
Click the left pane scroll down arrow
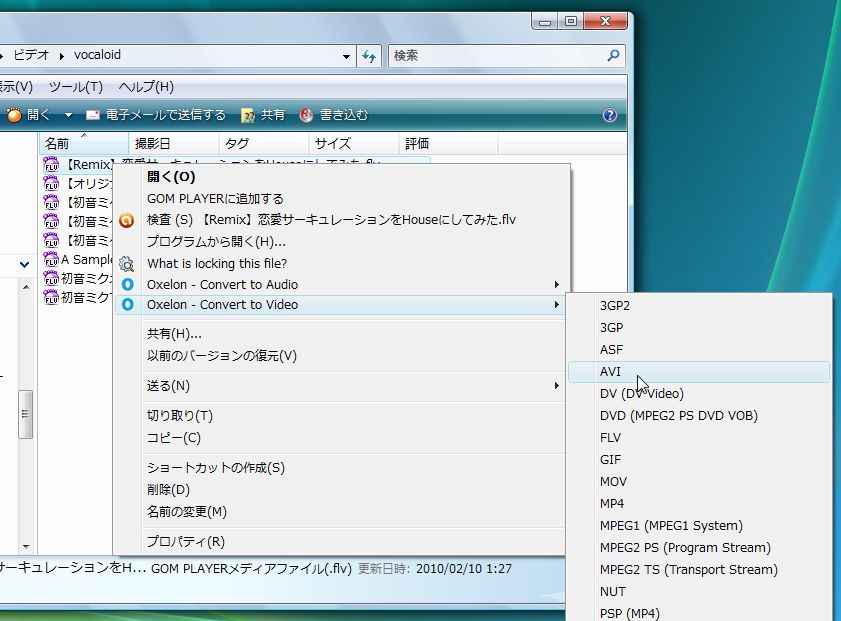[26, 546]
